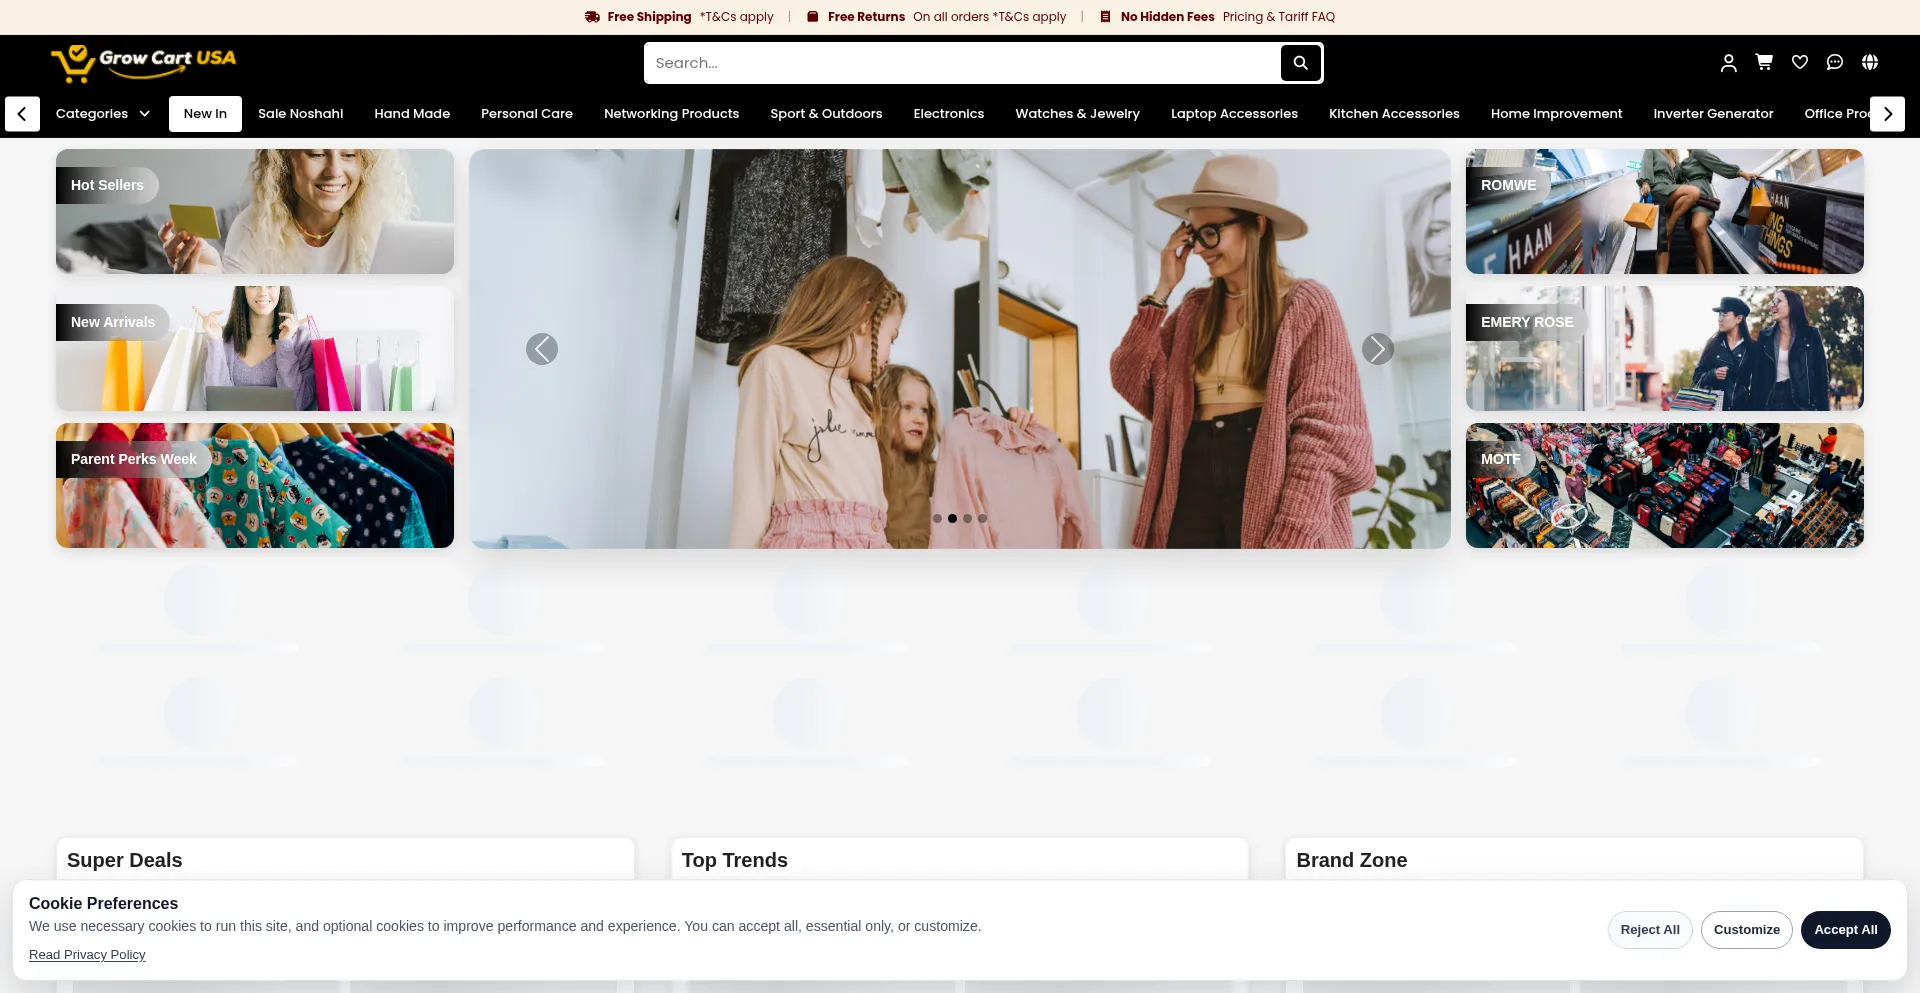
Task: Open Networking Products category
Action: (672, 114)
